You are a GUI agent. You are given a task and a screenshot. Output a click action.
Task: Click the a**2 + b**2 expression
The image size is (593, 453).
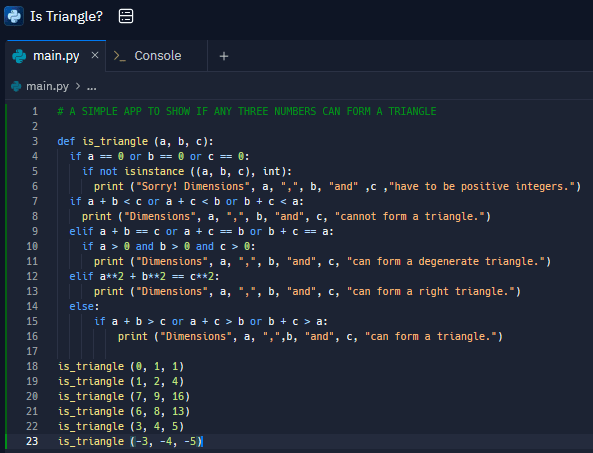coord(132,276)
